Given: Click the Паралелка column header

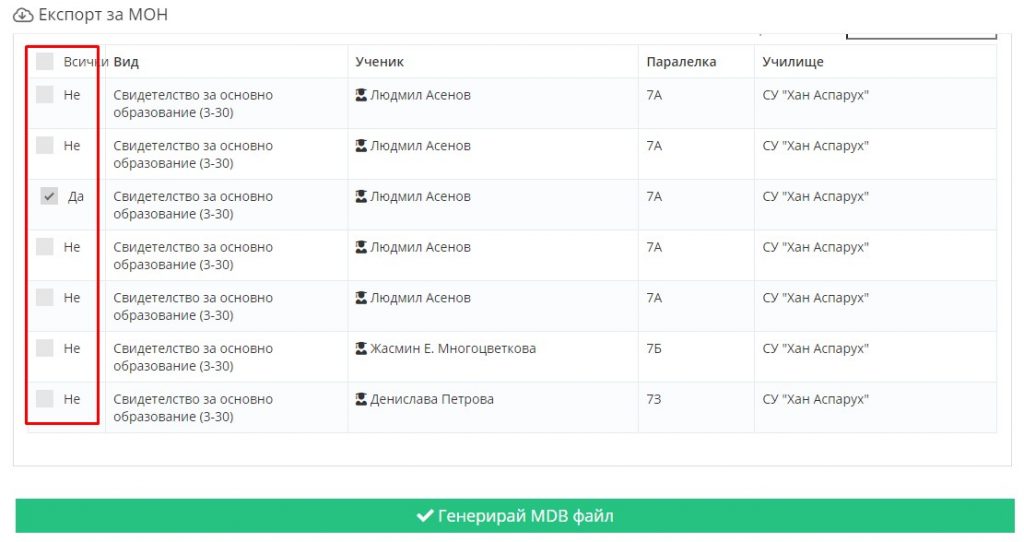Looking at the screenshot, I should (681, 62).
